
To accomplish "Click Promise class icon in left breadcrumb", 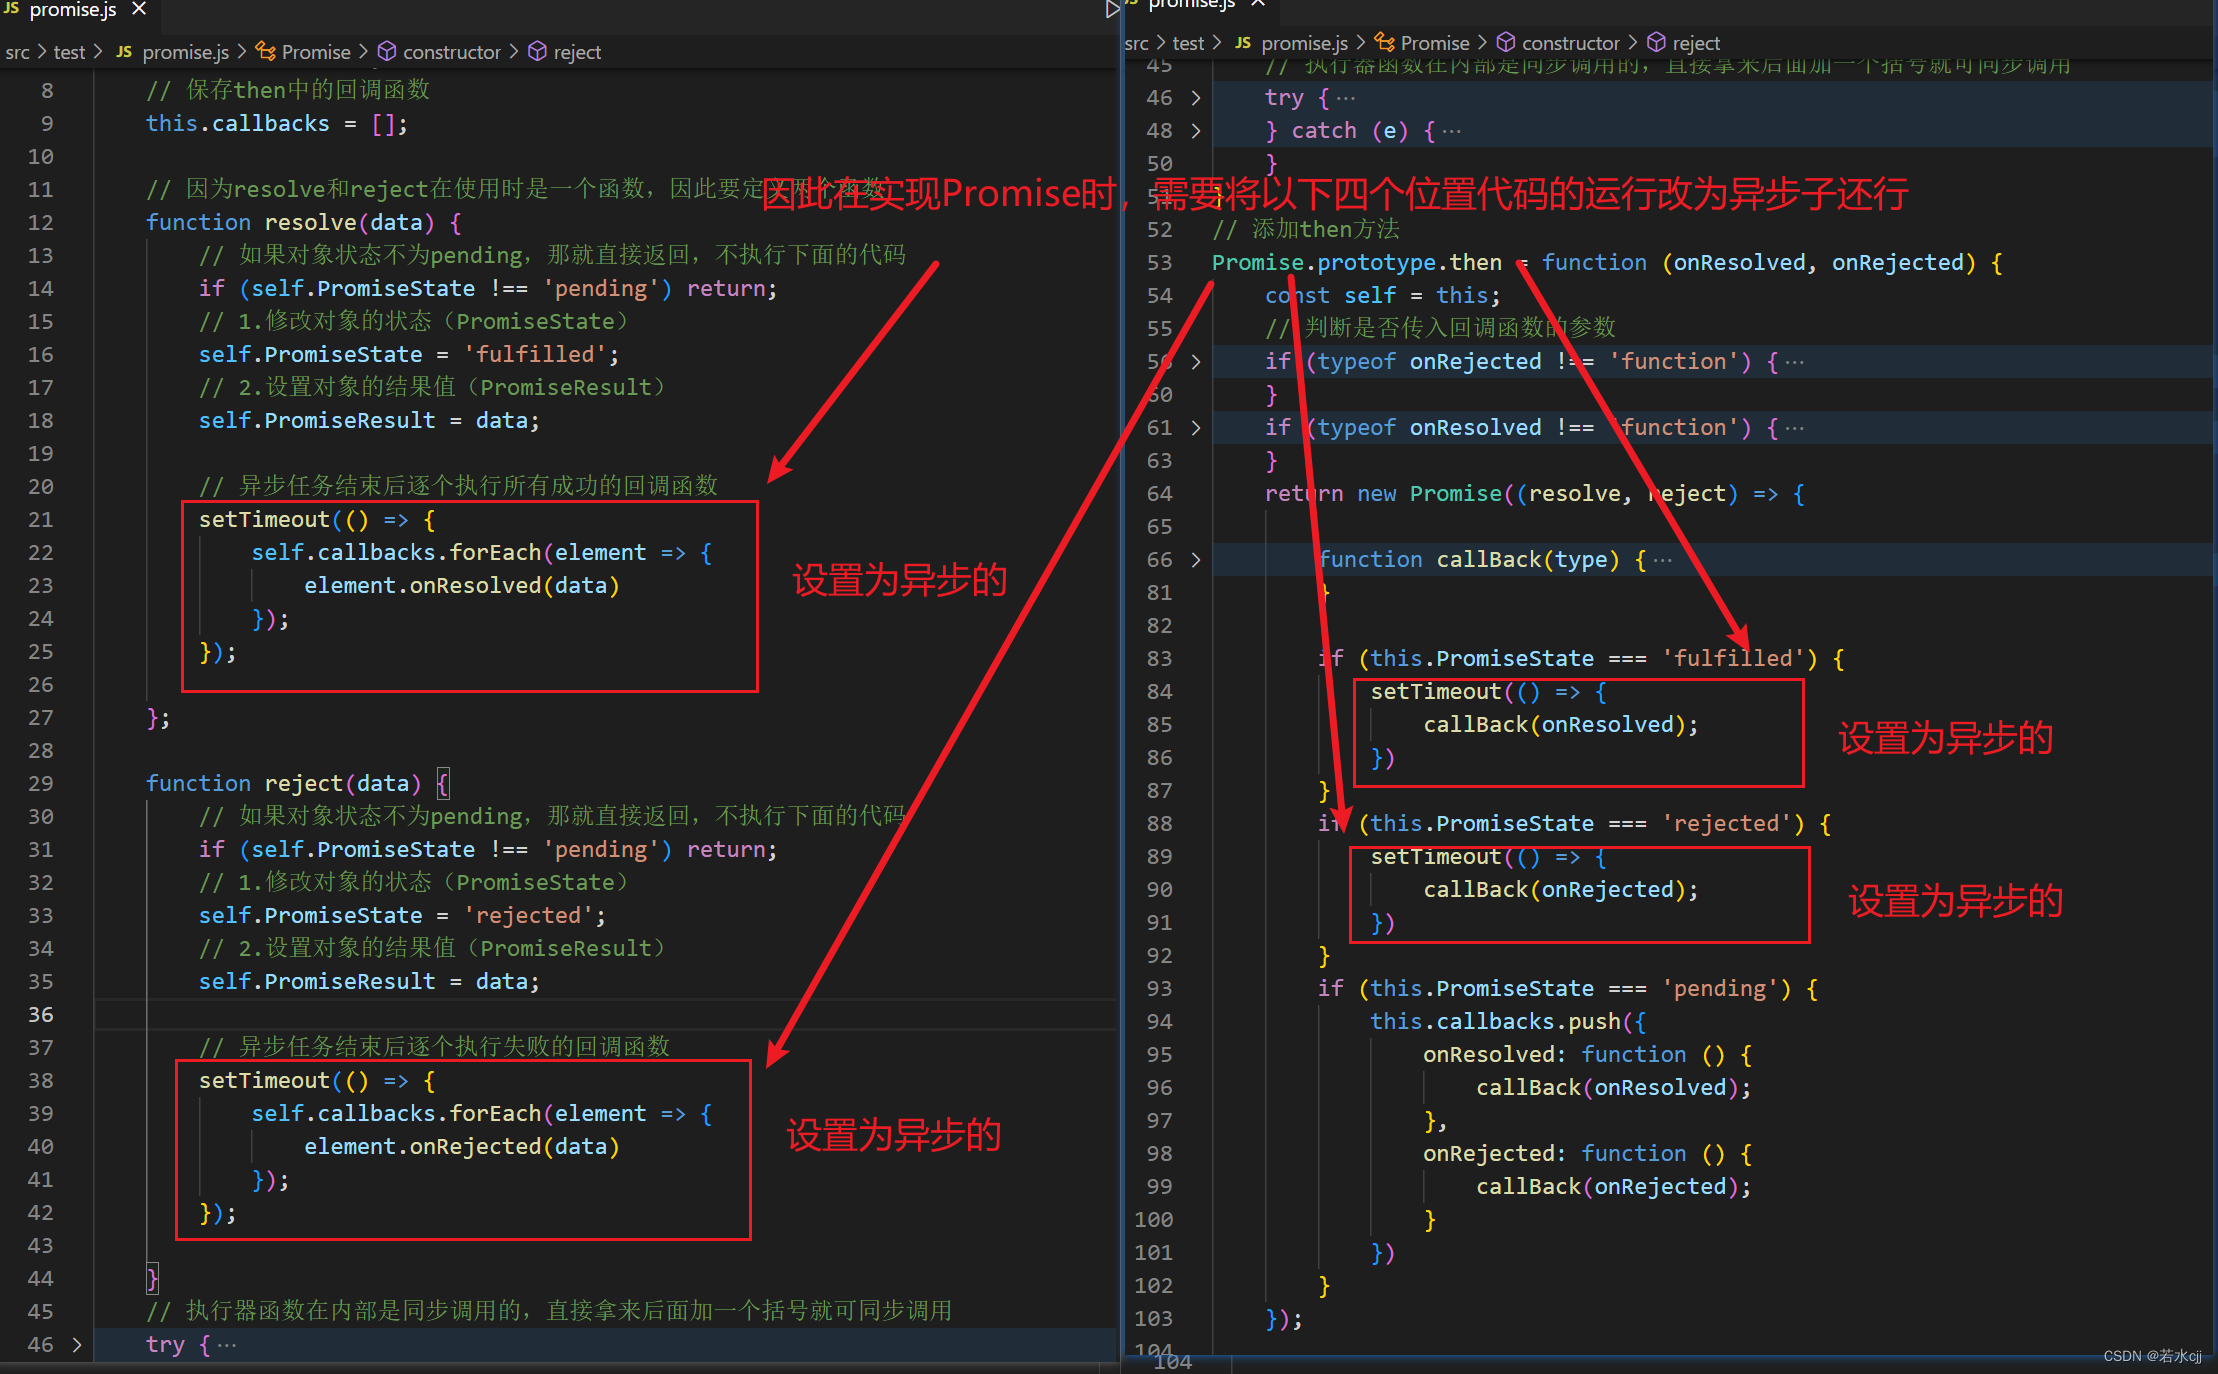I will pyautogui.click(x=265, y=51).
